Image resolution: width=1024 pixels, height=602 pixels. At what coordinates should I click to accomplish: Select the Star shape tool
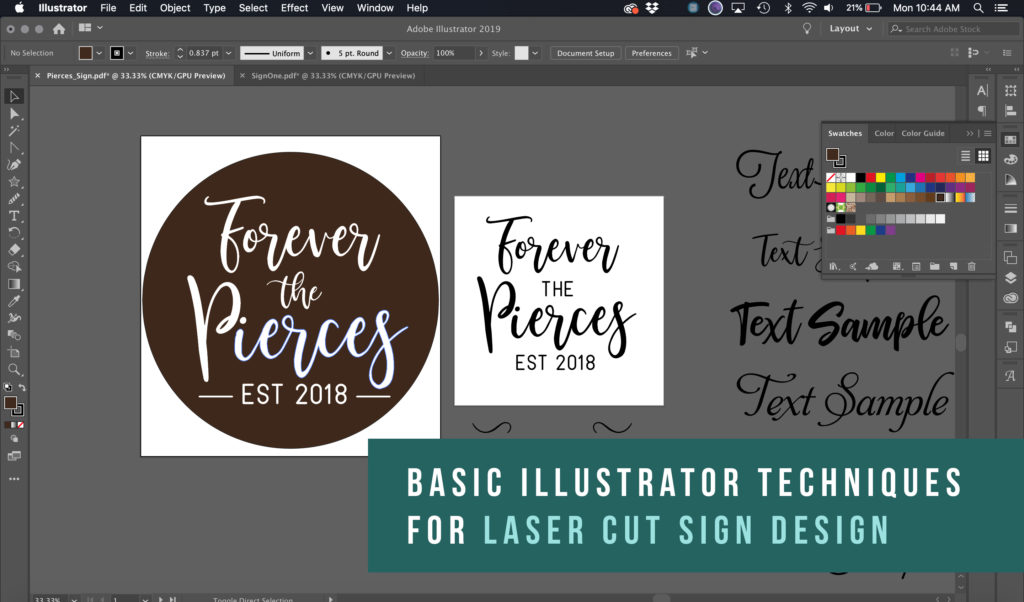tap(14, 182)
